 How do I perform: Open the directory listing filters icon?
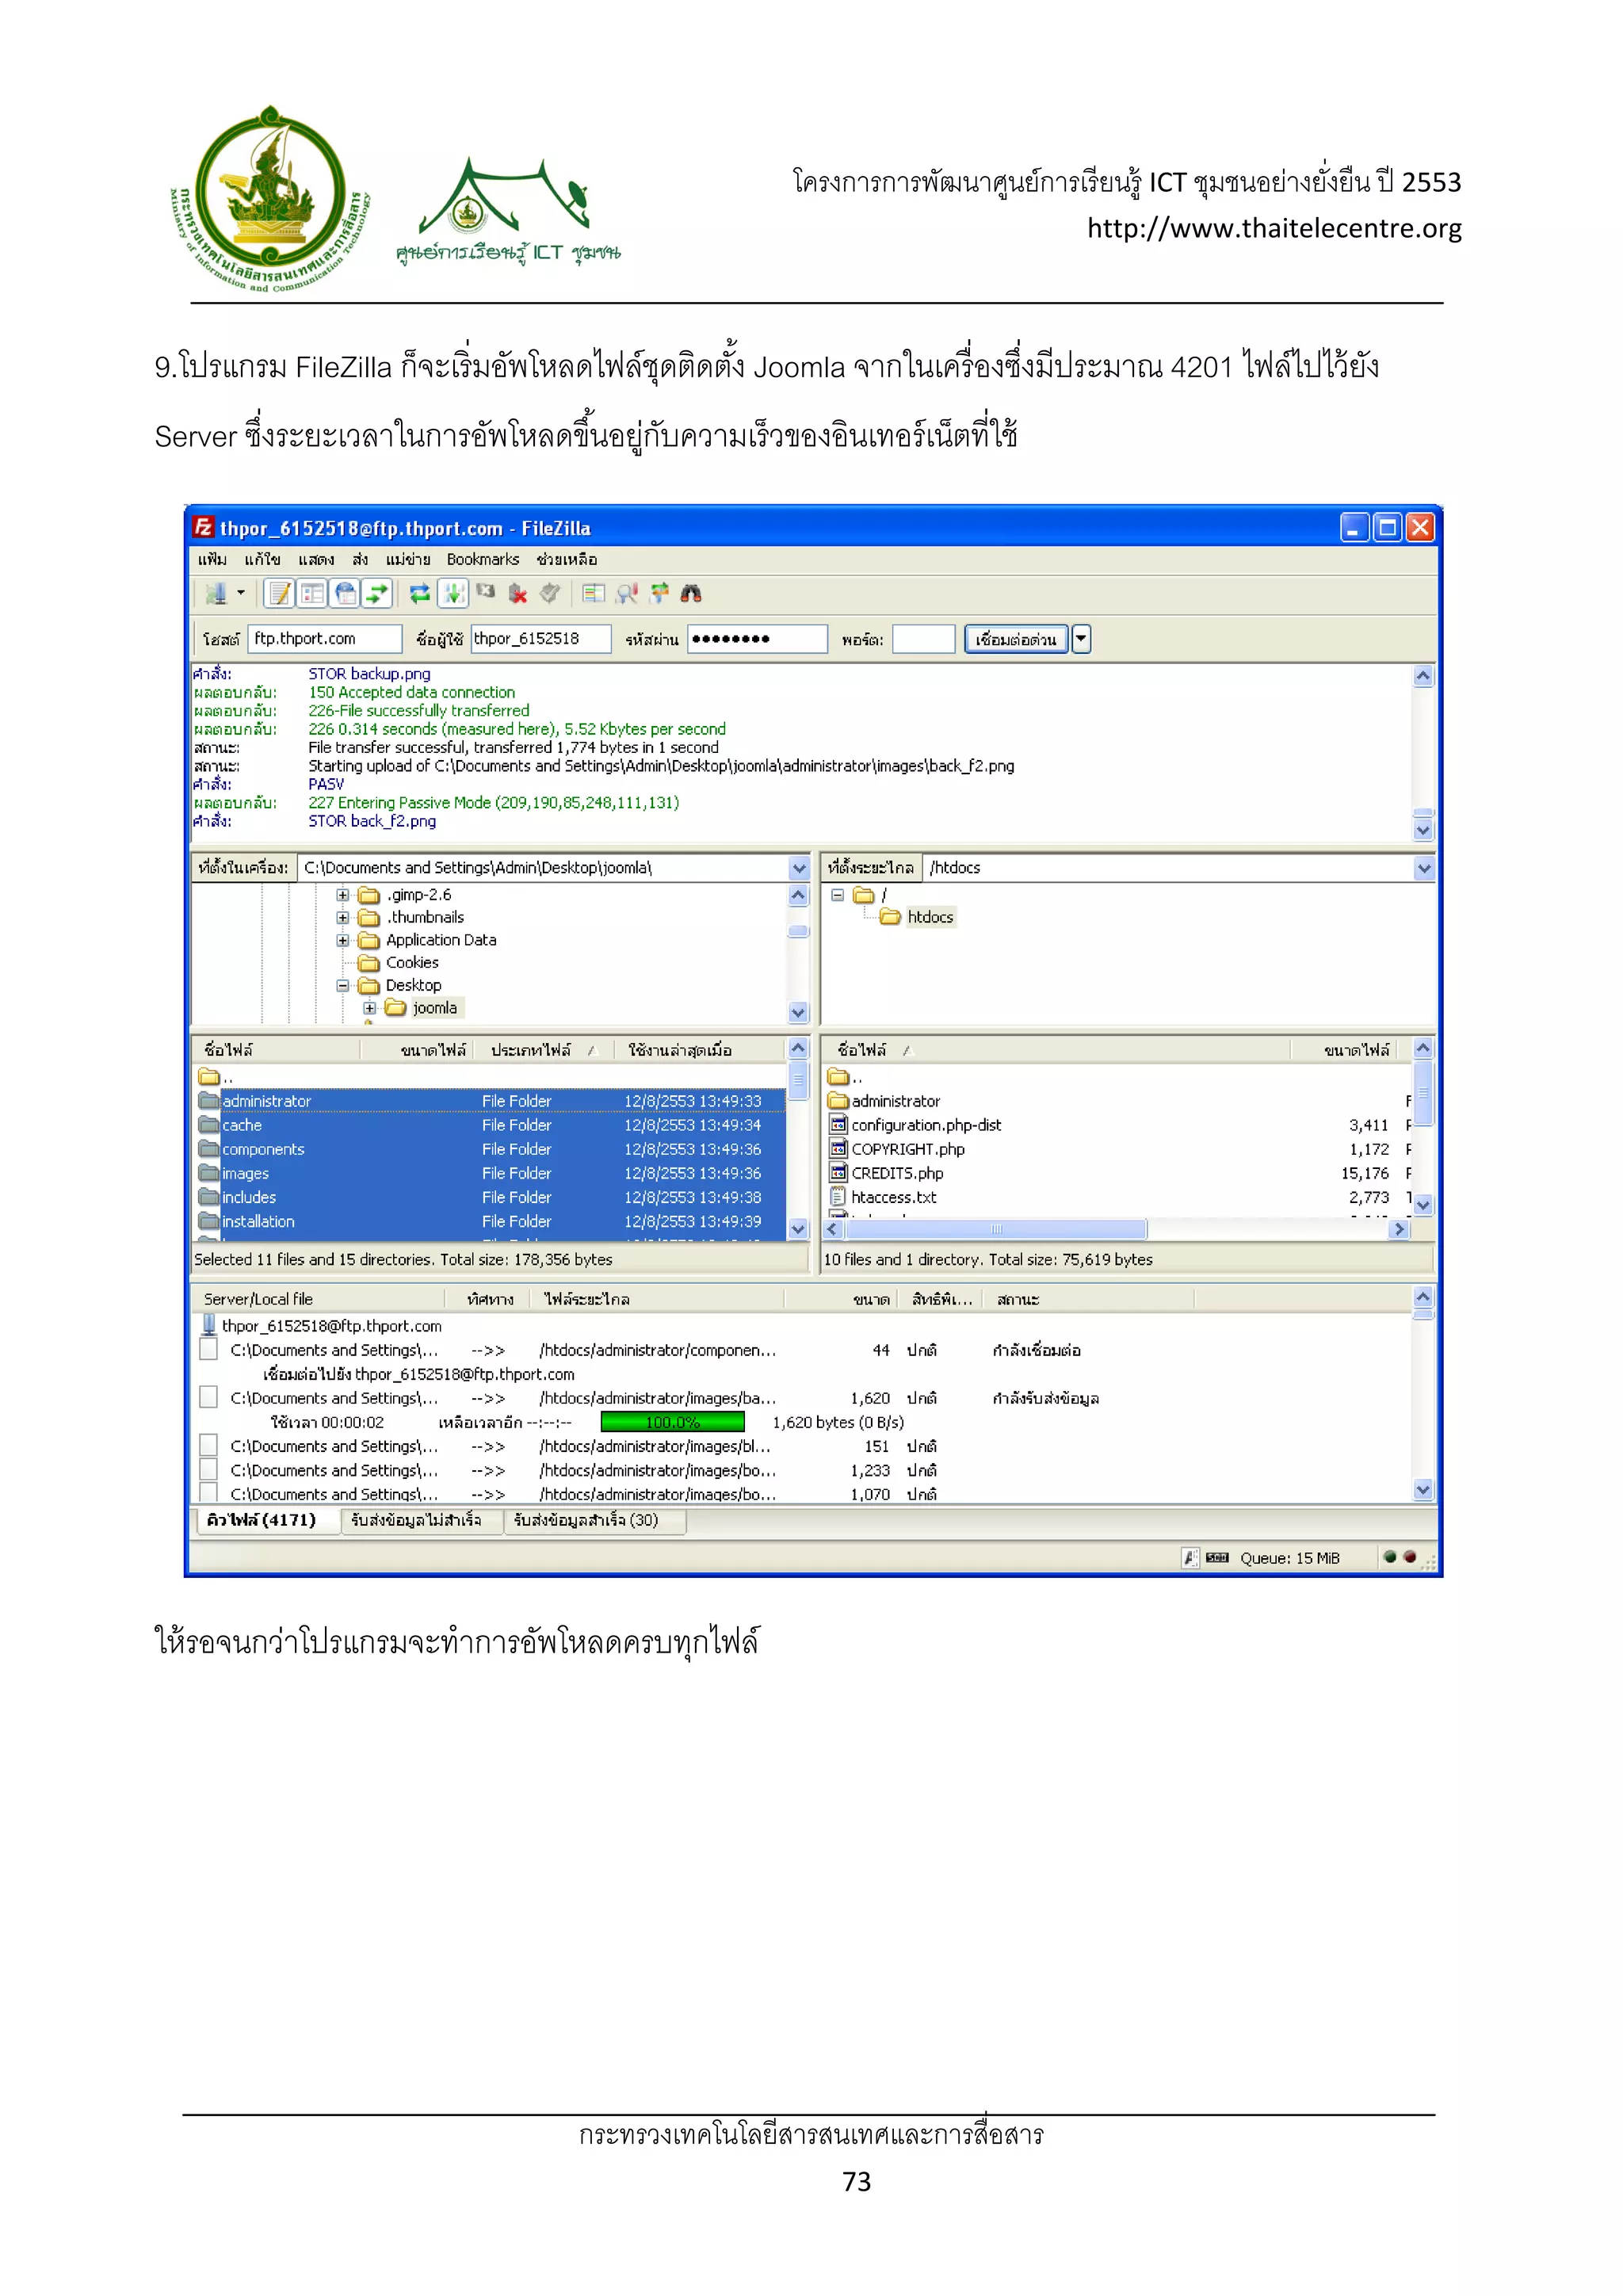(593, 594)
